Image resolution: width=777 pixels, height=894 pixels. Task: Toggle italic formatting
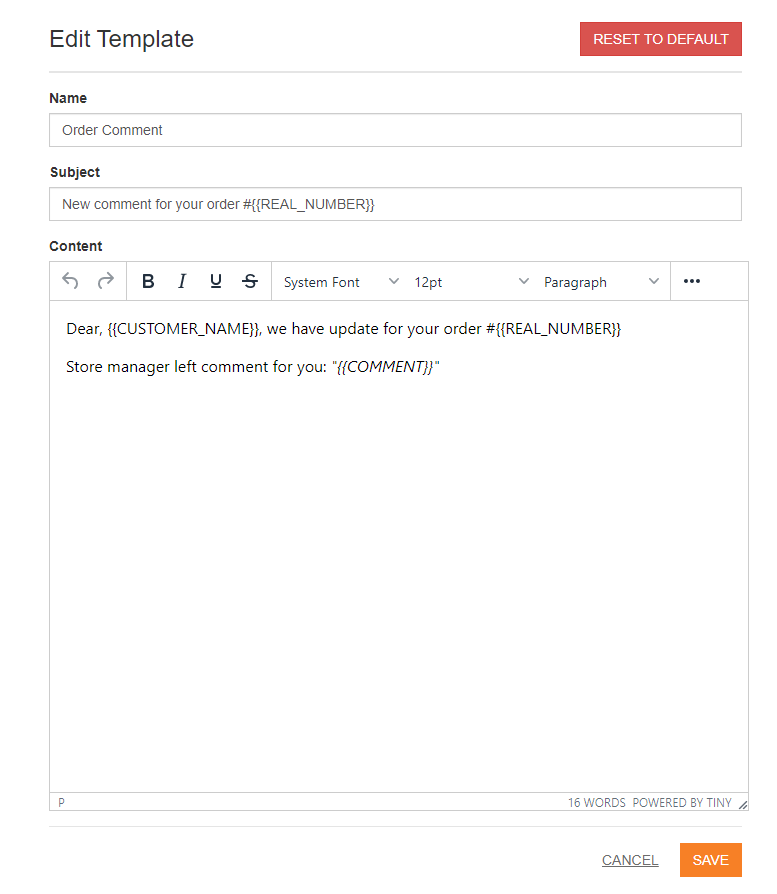182,281
